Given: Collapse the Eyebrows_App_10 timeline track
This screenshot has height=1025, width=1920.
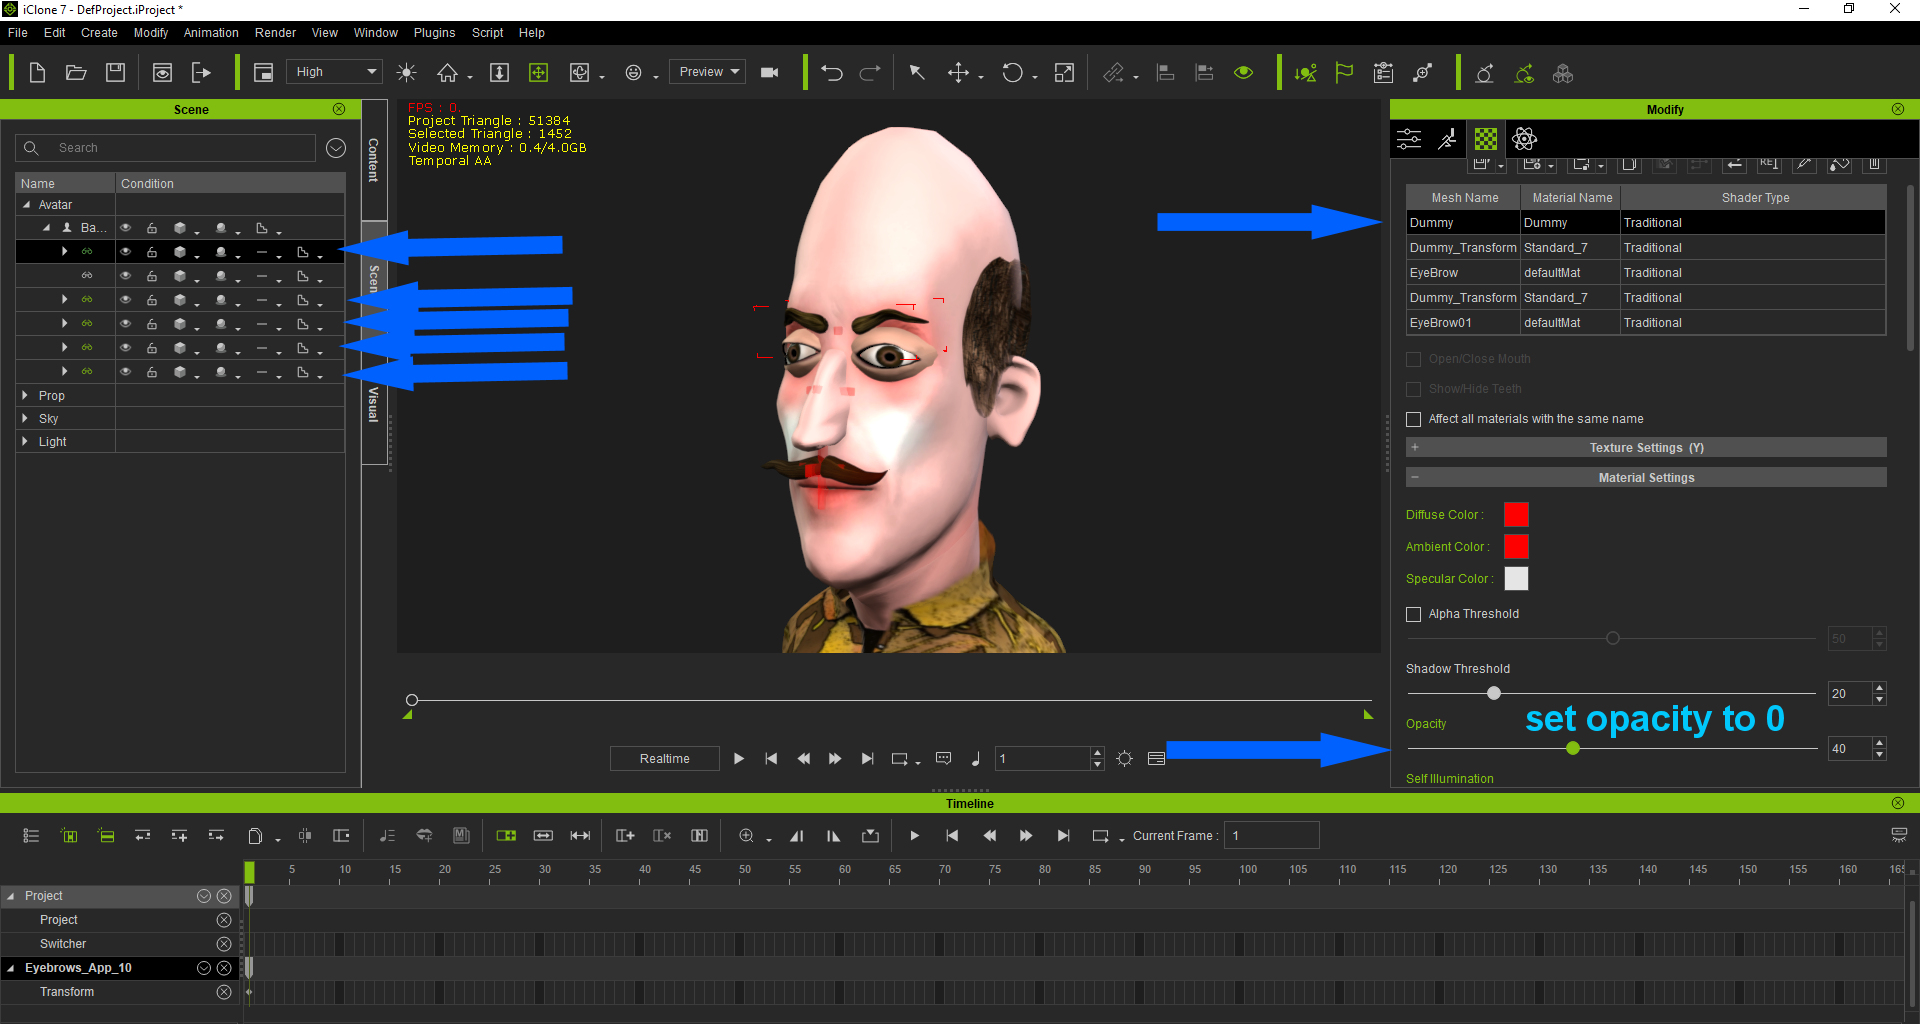Looking at the screenshot, I should pos(11,968).
